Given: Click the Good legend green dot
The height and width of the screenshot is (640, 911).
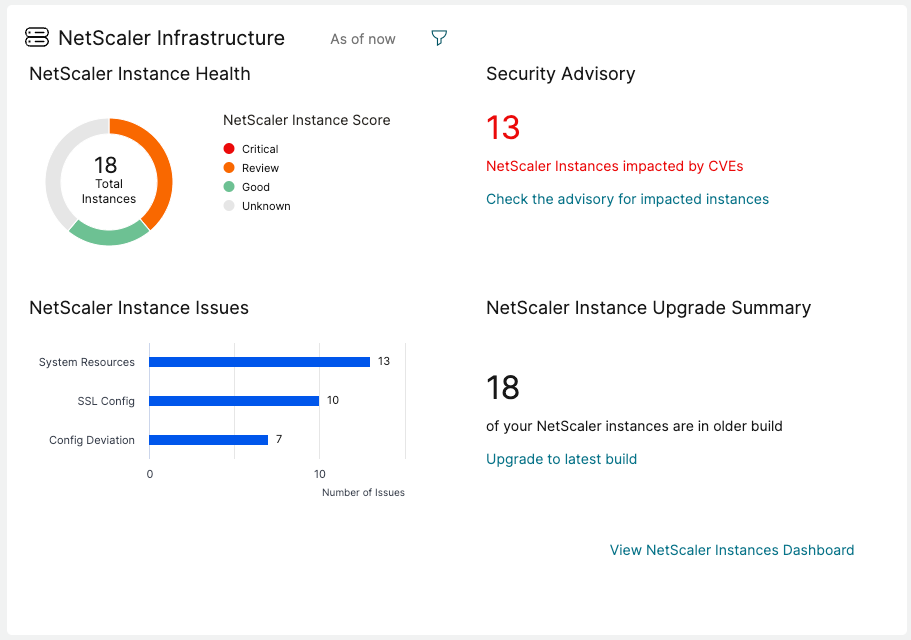Looking at the screenshot, I should (x=229, y=186).
